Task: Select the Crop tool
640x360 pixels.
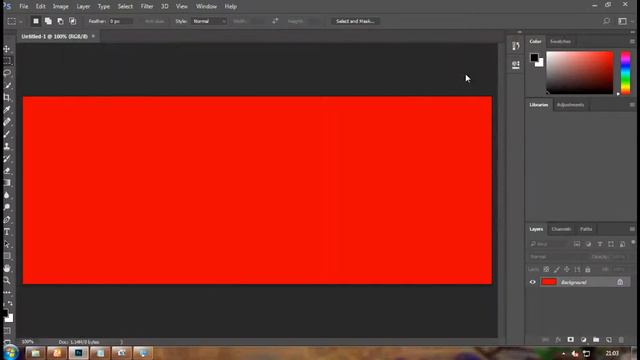Action: 7,98
